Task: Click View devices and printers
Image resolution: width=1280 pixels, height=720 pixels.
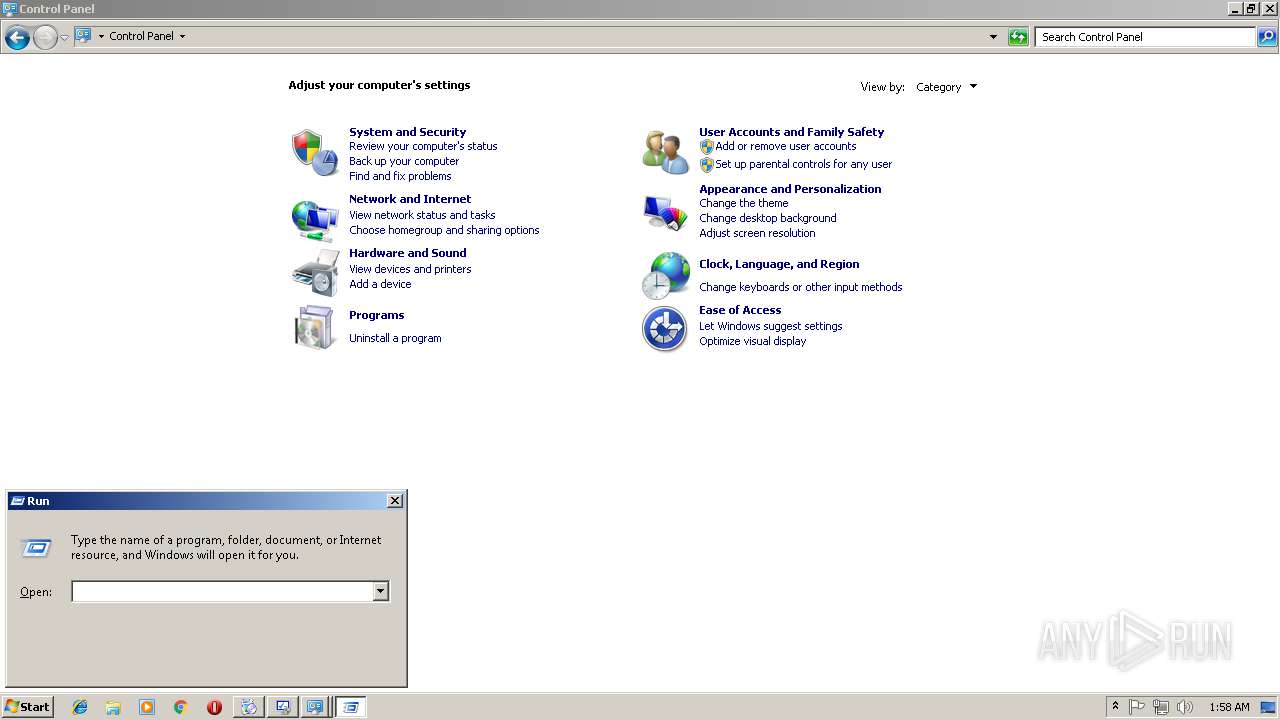Action: click(410, 269)
